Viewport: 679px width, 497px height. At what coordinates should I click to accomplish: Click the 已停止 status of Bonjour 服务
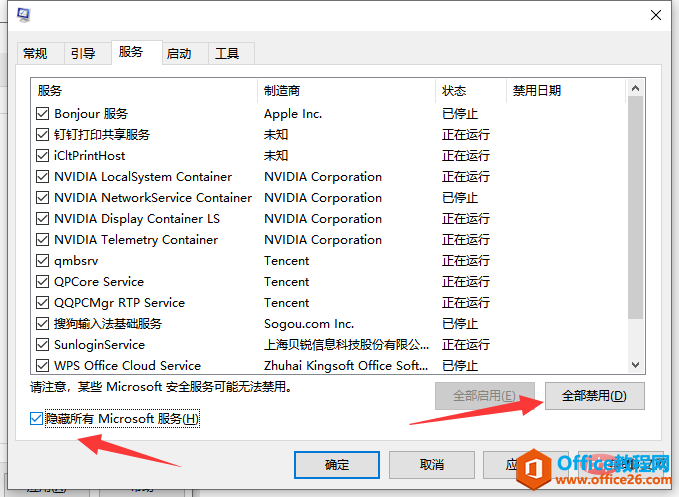point(460,114)
